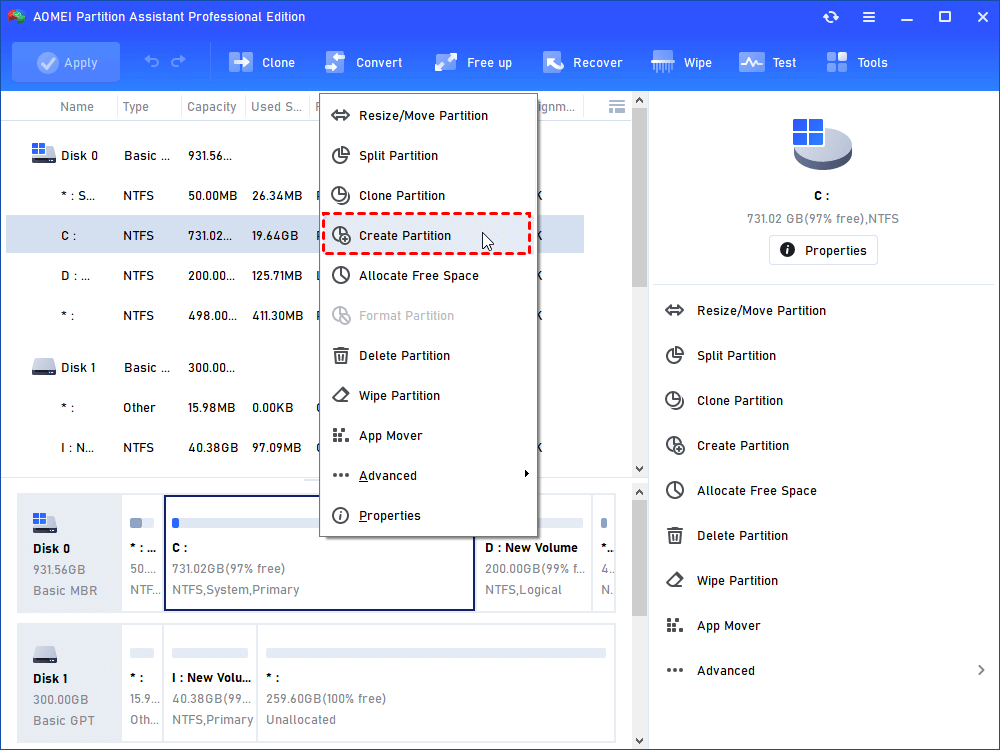Click disk map scrollbar down arrow
The width and height of the screenshot is (1000, 750).
tap(640, 741)
